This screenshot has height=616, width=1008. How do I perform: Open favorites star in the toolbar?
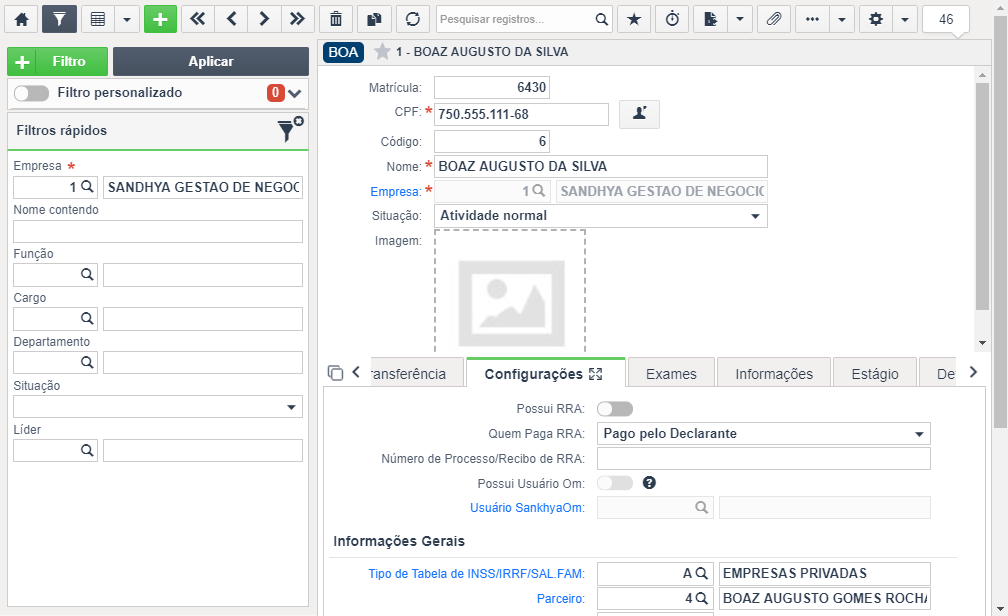pos(634,19)
